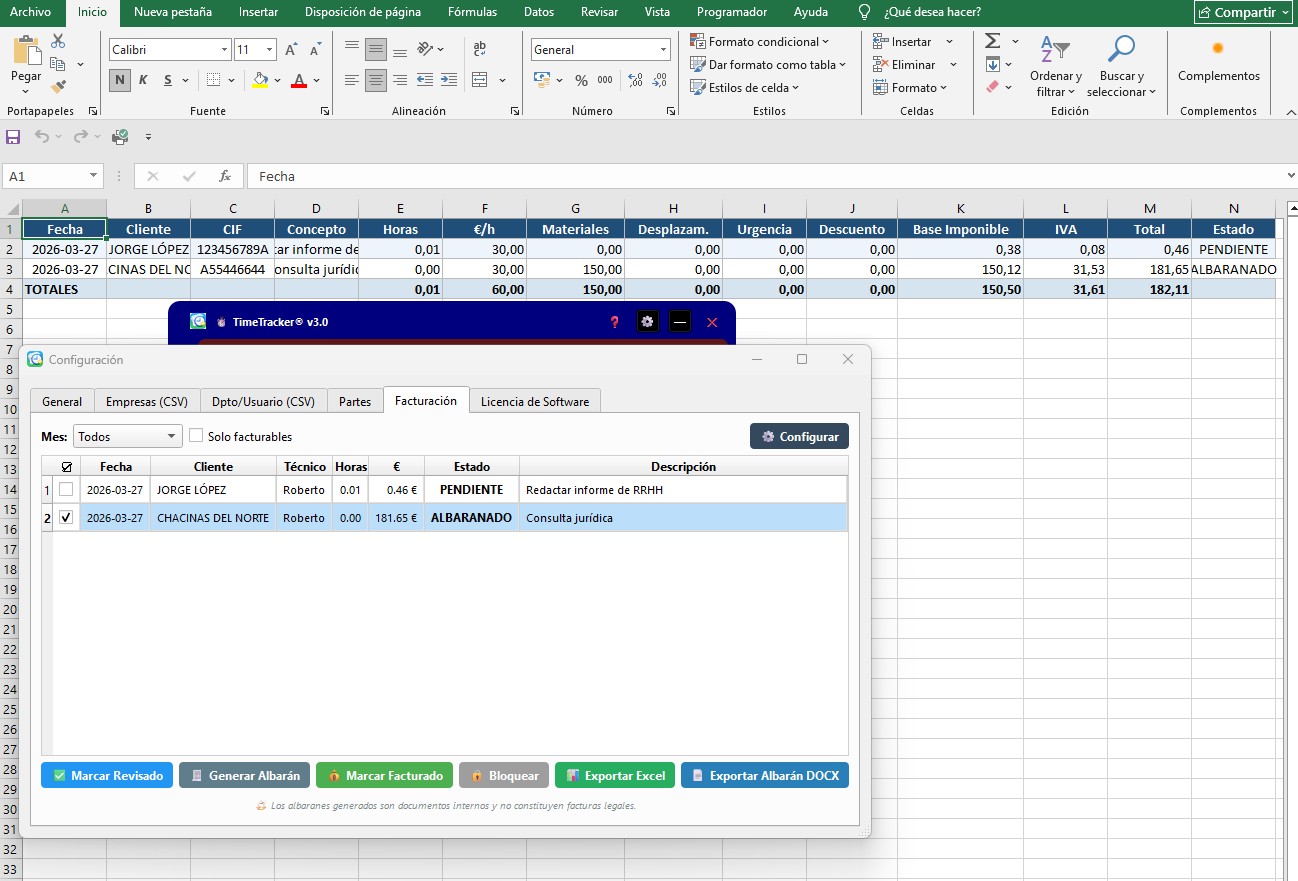The image size is (1298, 881).
Task: Click the Generar Albarán button
Action: [244, 774]
